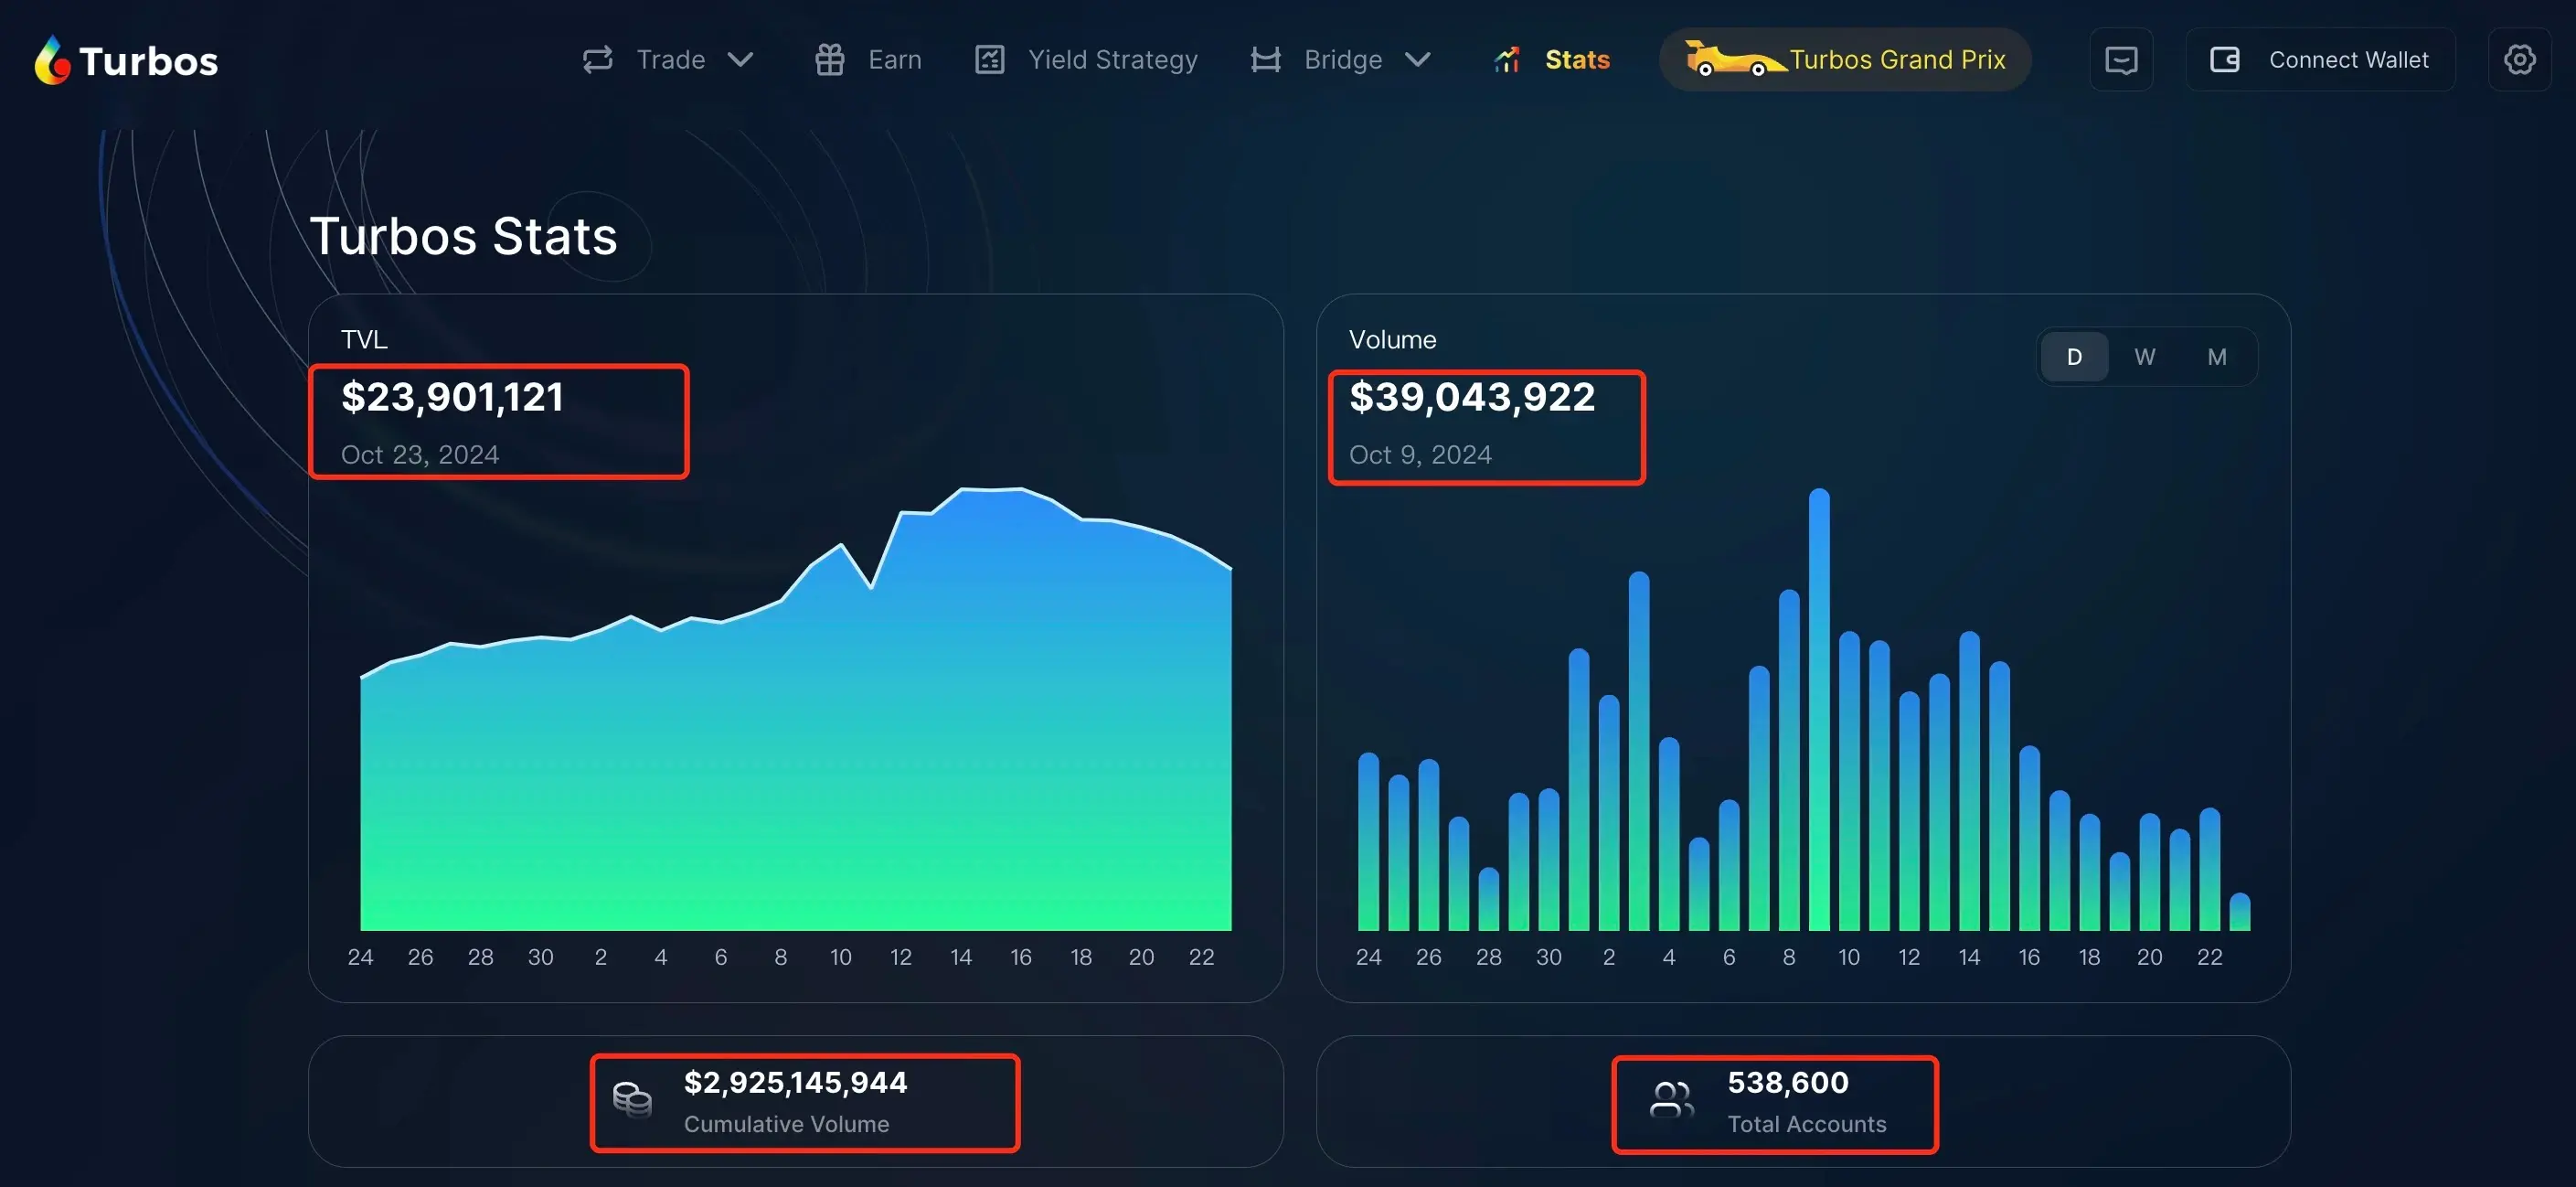Expand the Bridge dropdown chevron
Screen dimensions: 2576x1187
(1417, 60)
